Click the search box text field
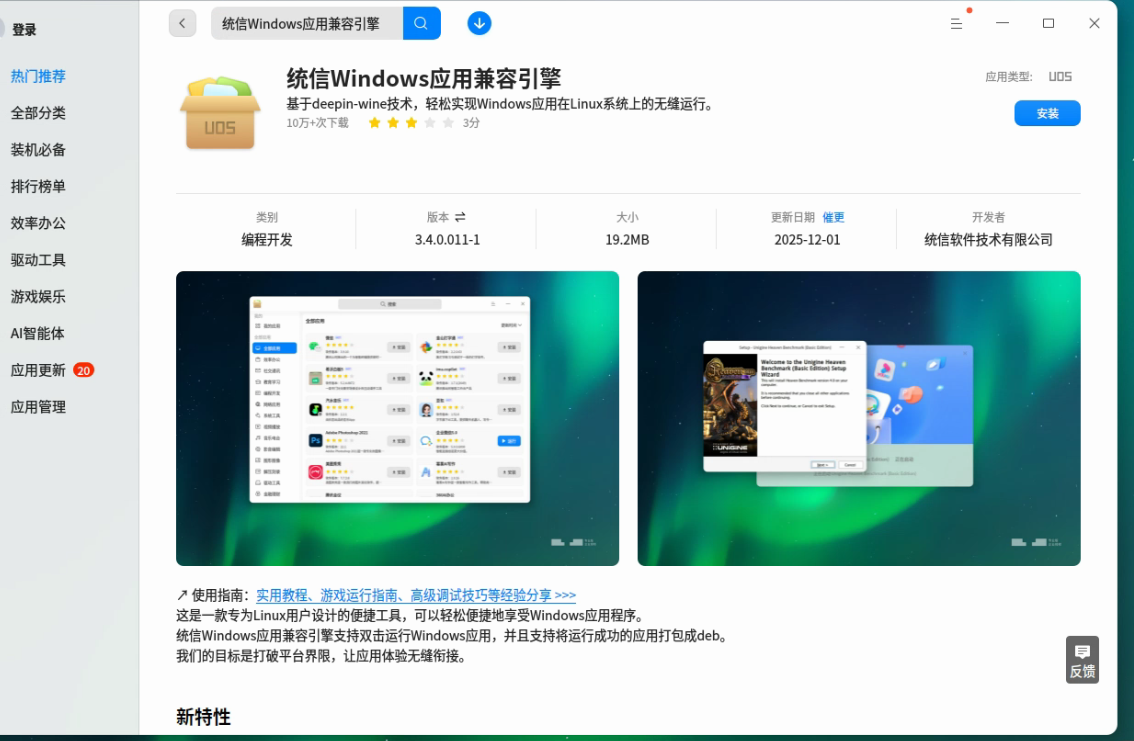 click(x=307, y=23)
